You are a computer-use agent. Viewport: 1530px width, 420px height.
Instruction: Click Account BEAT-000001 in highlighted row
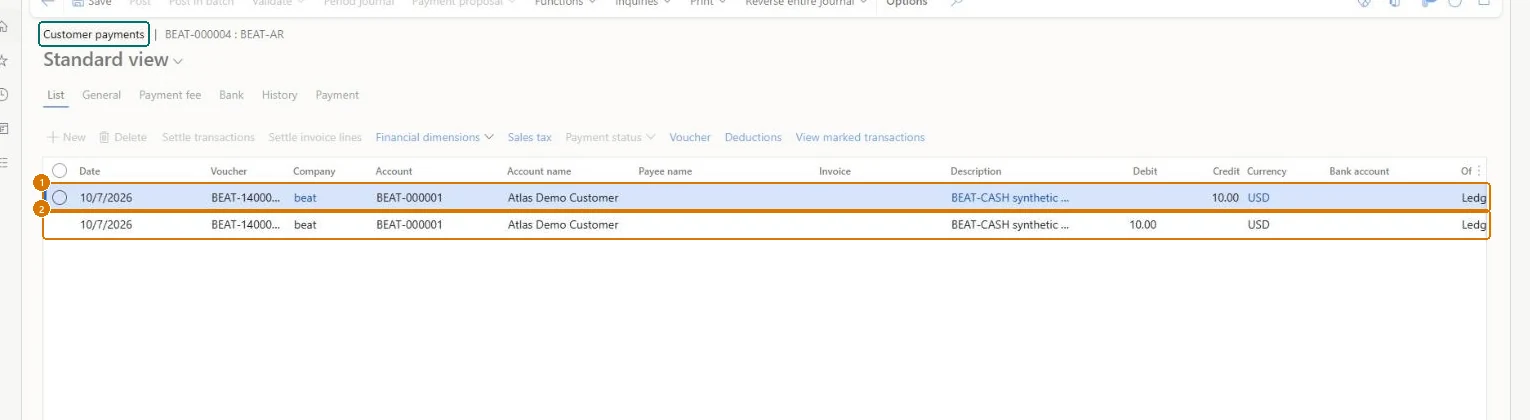(x=409, y=198)
